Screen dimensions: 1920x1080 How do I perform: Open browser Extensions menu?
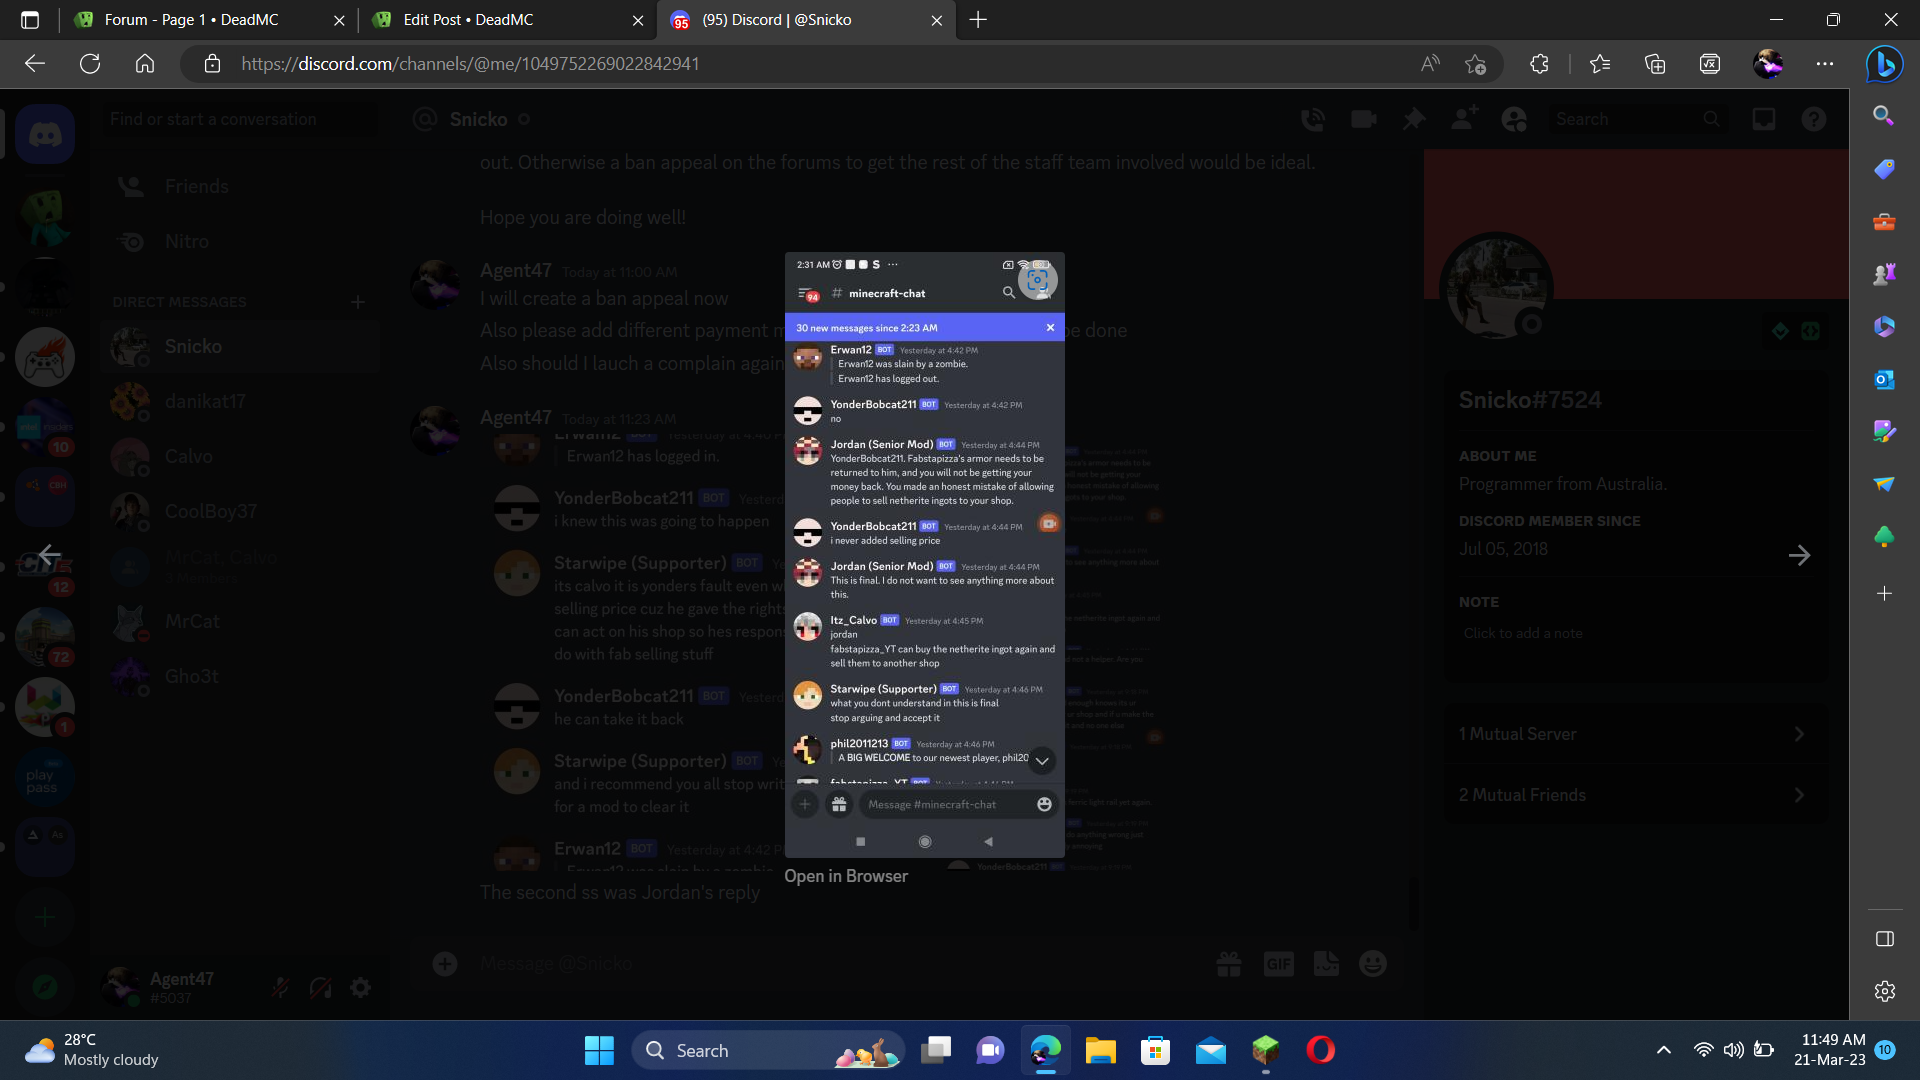point(1539,64)
